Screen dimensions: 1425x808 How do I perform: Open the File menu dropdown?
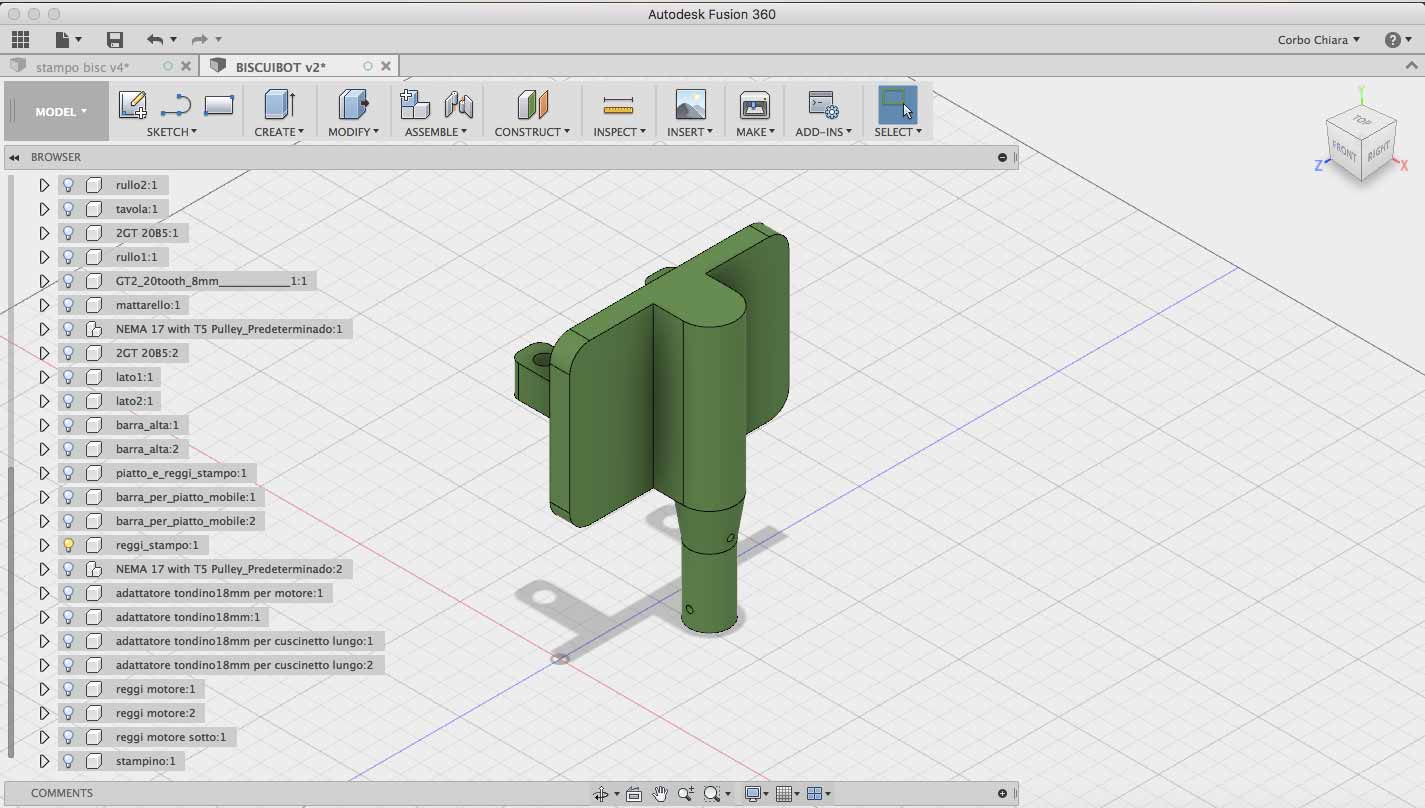pyautogui.click(x=68, y=40)
